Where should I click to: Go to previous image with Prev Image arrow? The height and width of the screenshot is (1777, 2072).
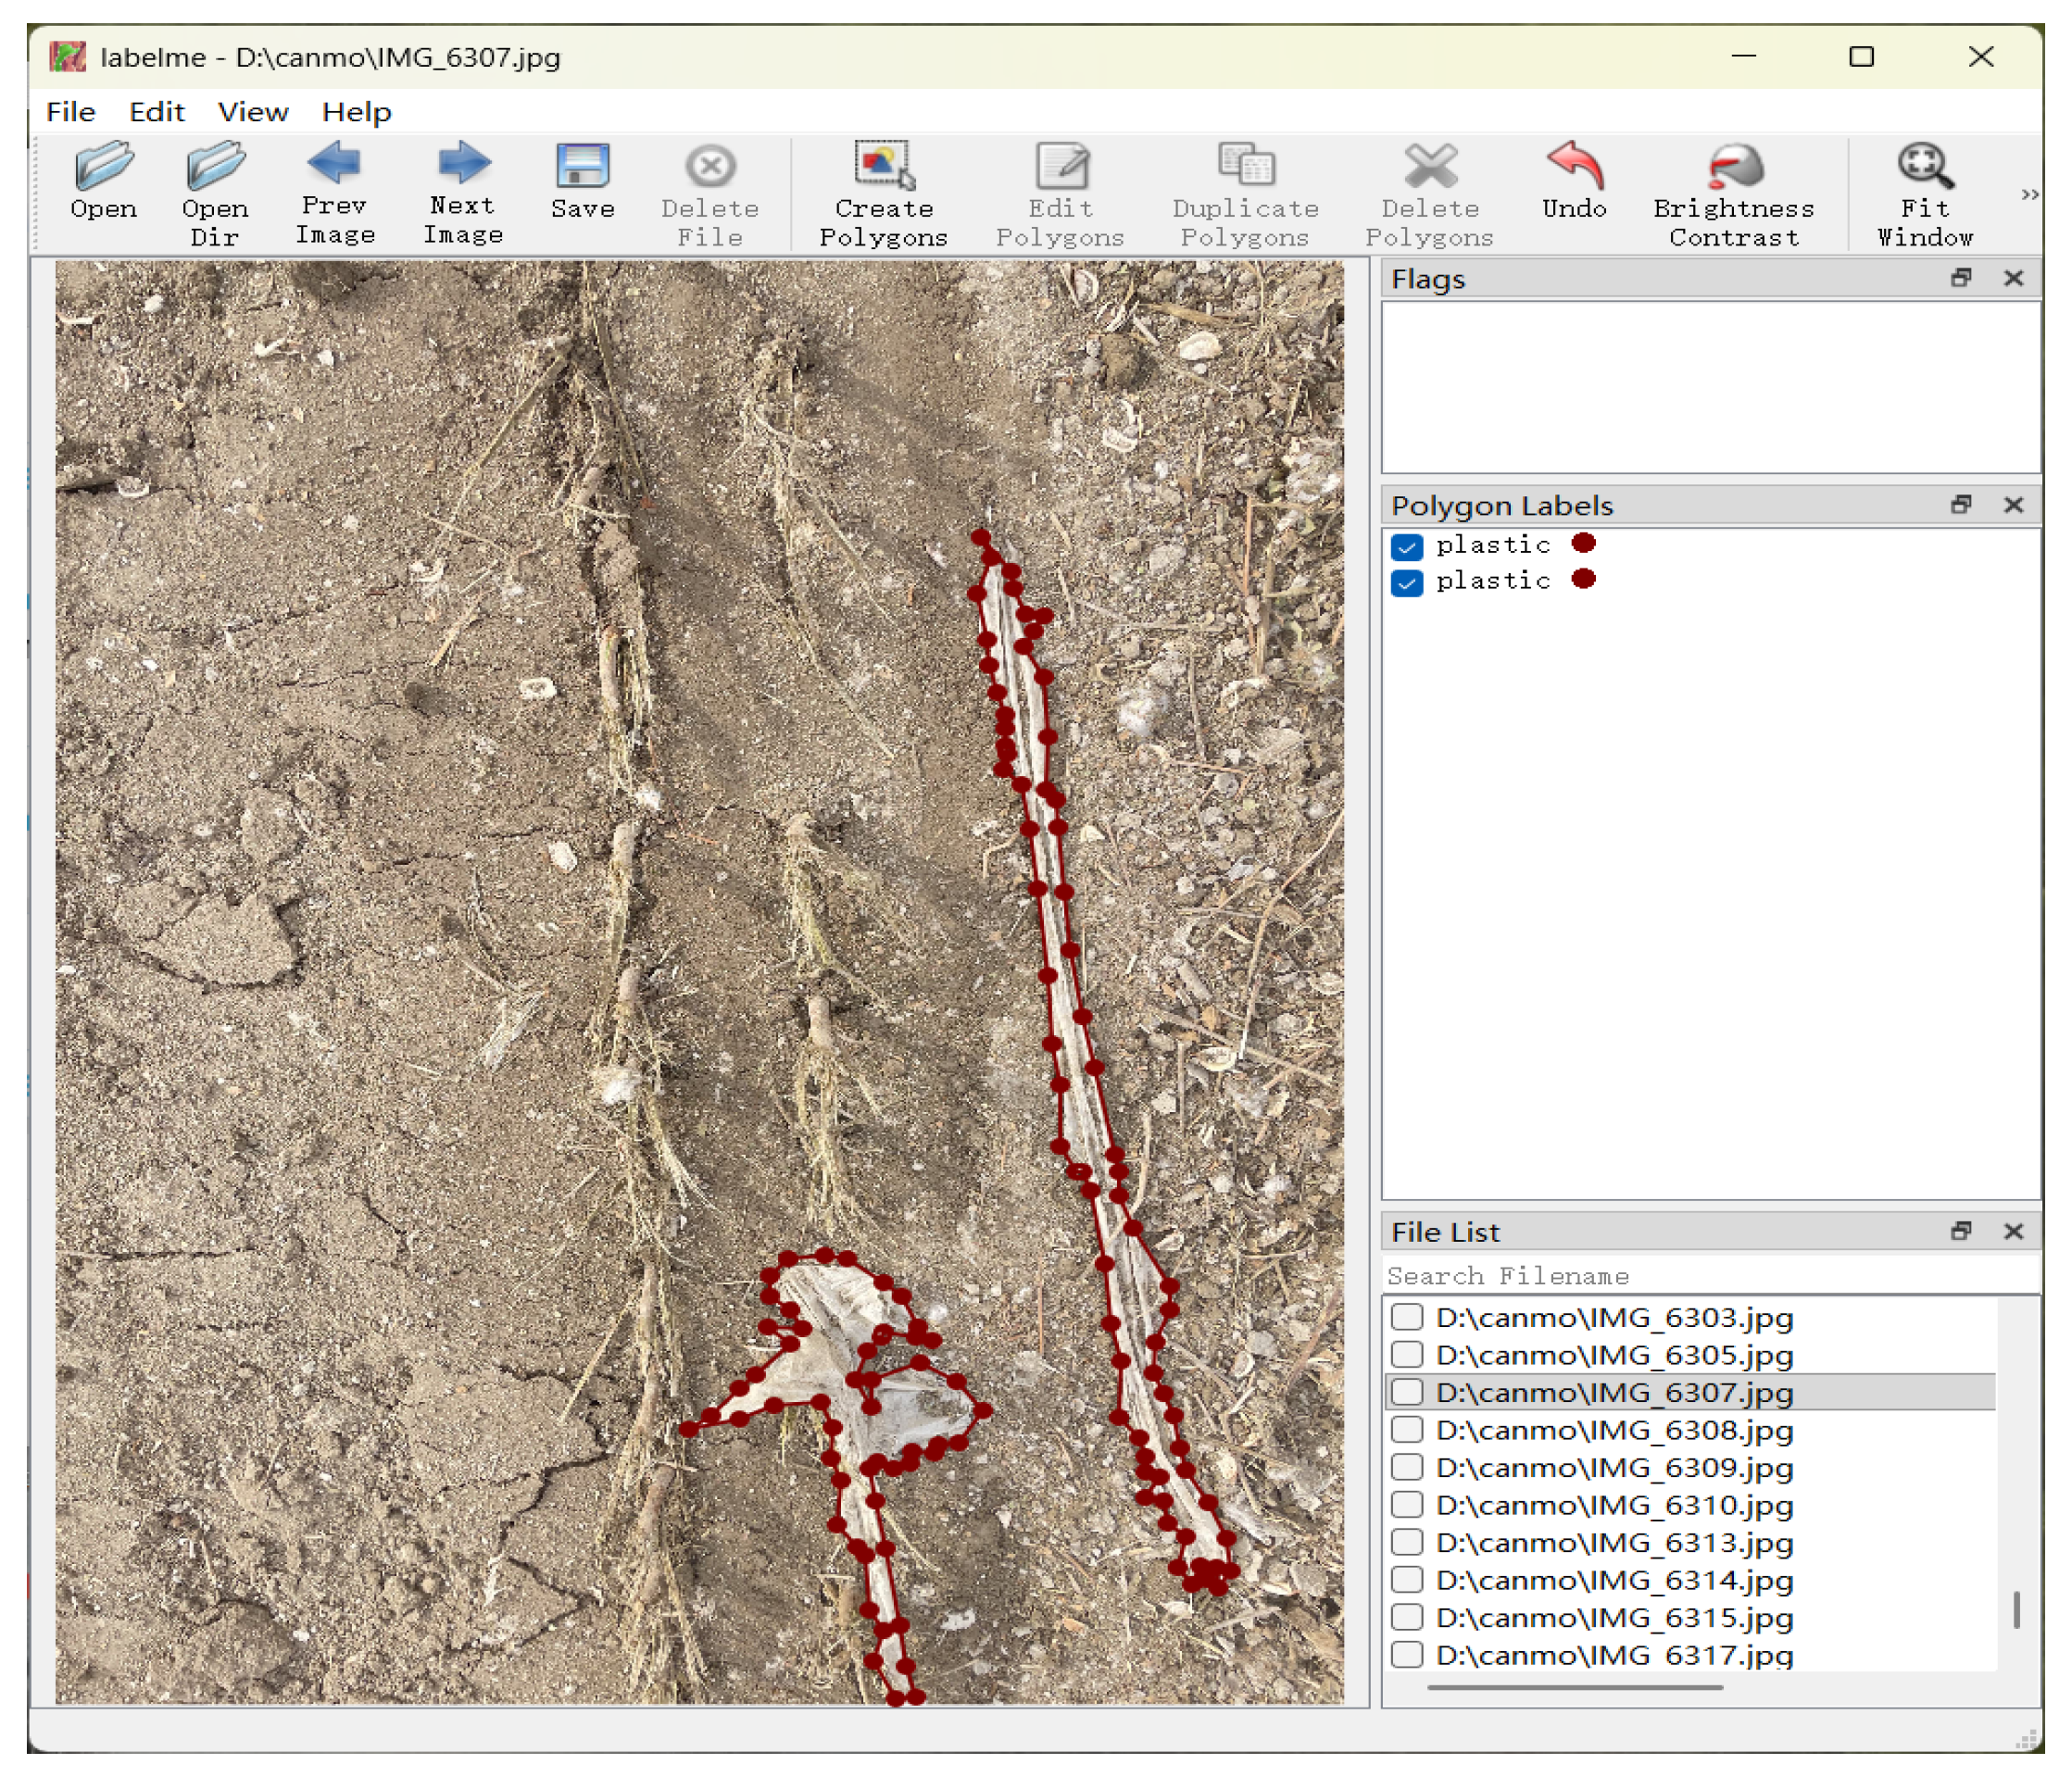pos(334,164)
